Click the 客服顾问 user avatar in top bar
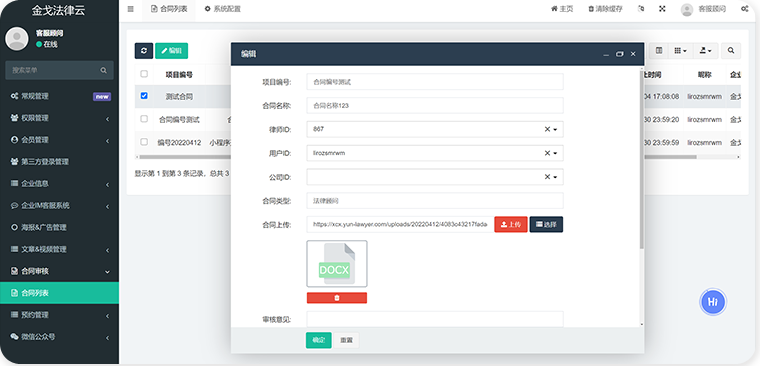Image resolution: width=760 pixels, height=366 pixels. point(687,10)
